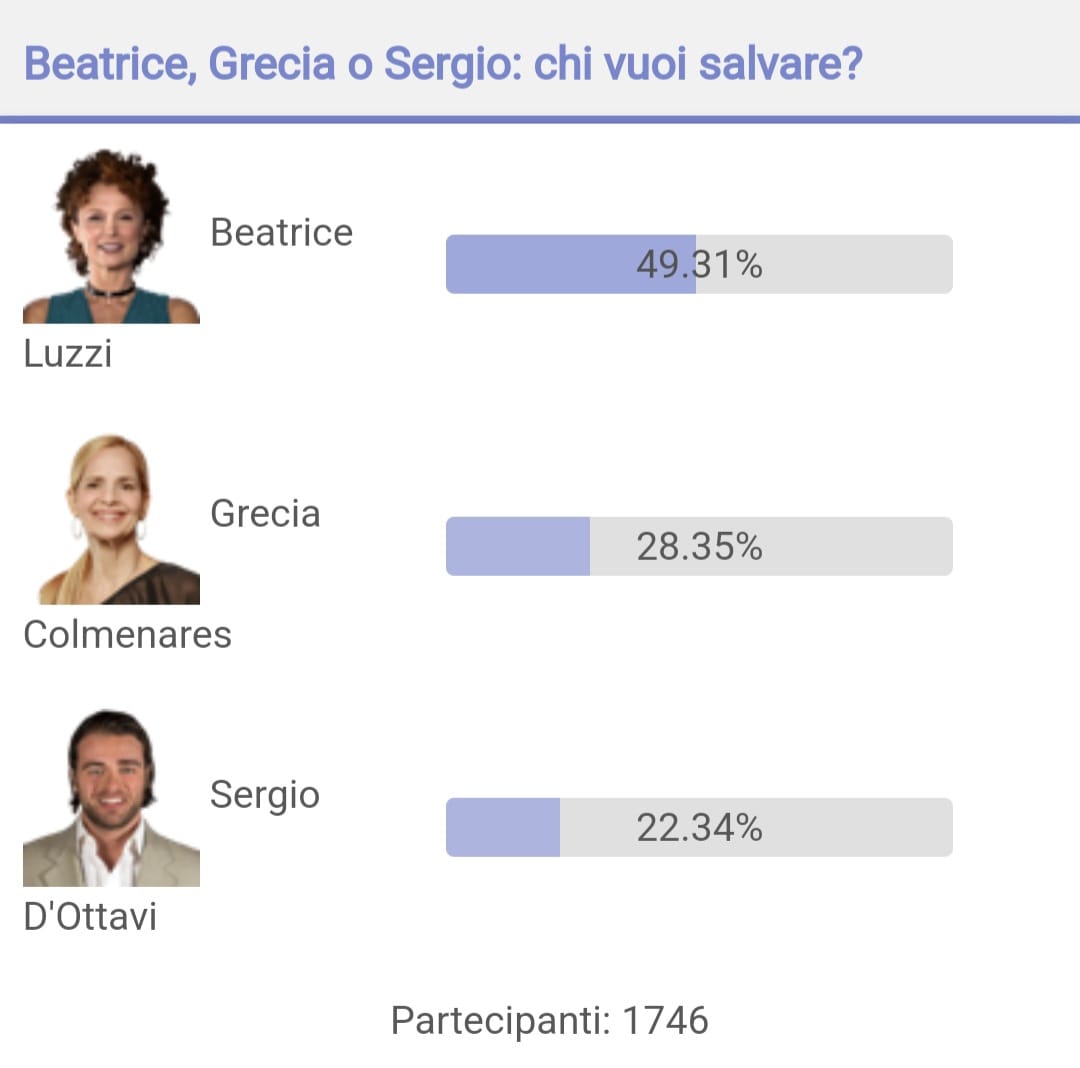Select the Beatrice Luzzi photo thumbnail

pos(112,235)
